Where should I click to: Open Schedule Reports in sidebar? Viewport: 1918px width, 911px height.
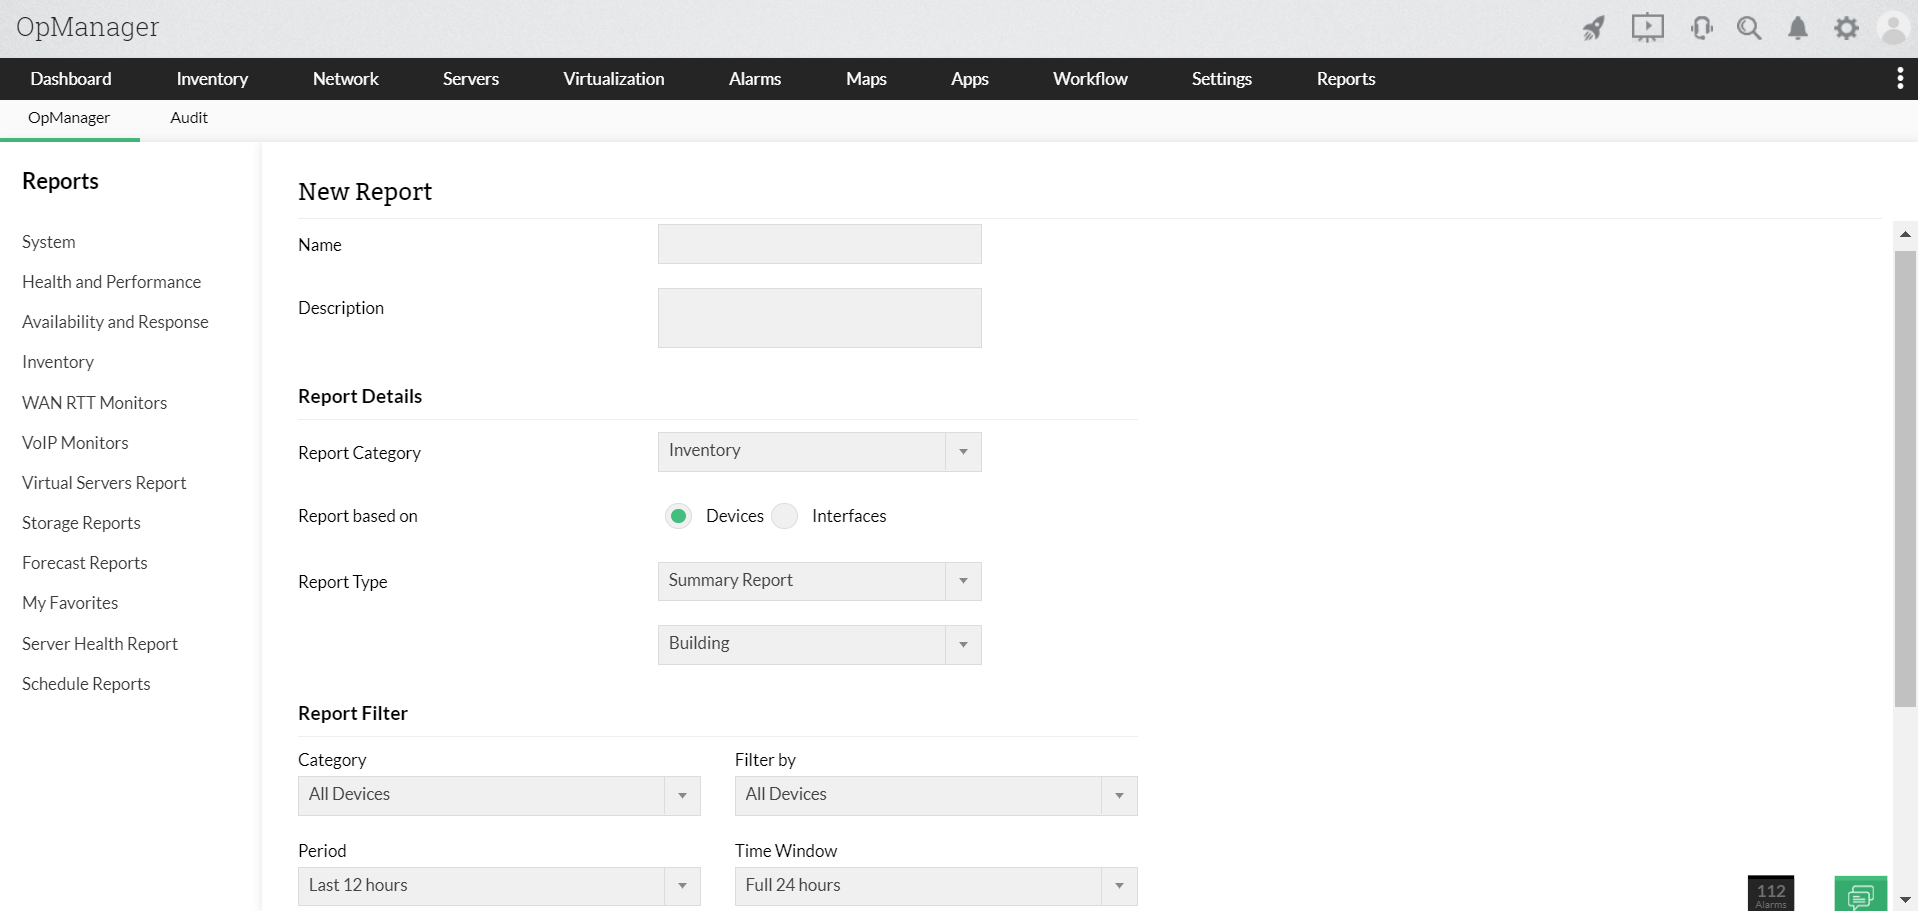click(x=87, y=684)
